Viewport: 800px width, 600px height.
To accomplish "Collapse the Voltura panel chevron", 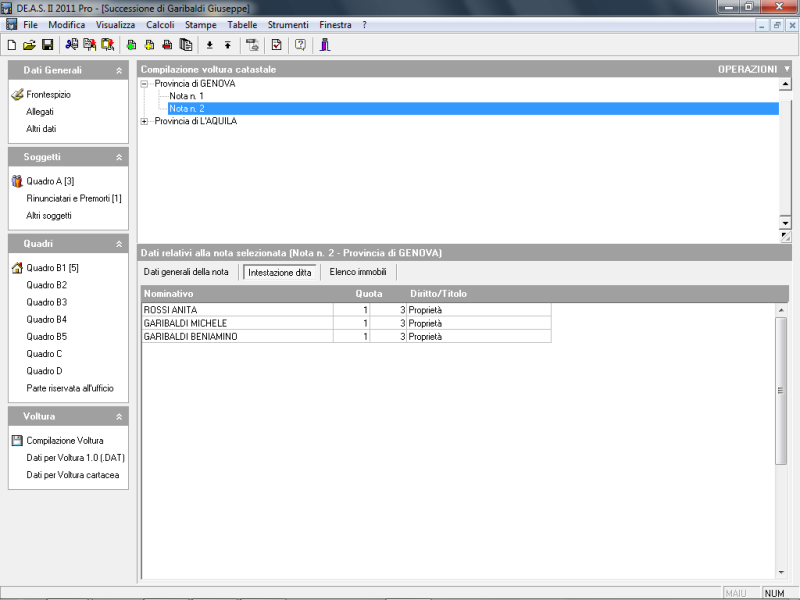I will click(119, 417).
